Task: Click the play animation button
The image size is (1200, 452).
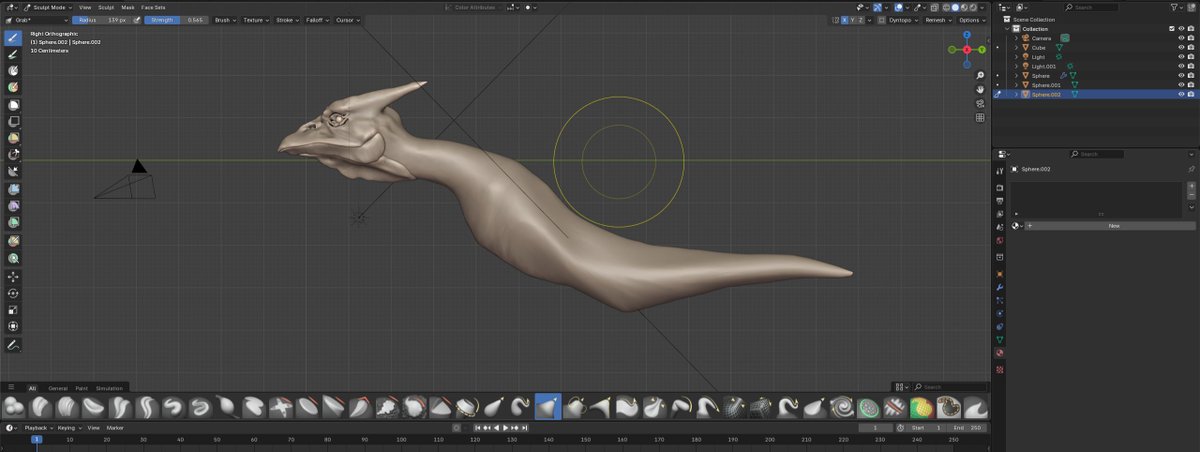Action: click(x=505, y=427)
